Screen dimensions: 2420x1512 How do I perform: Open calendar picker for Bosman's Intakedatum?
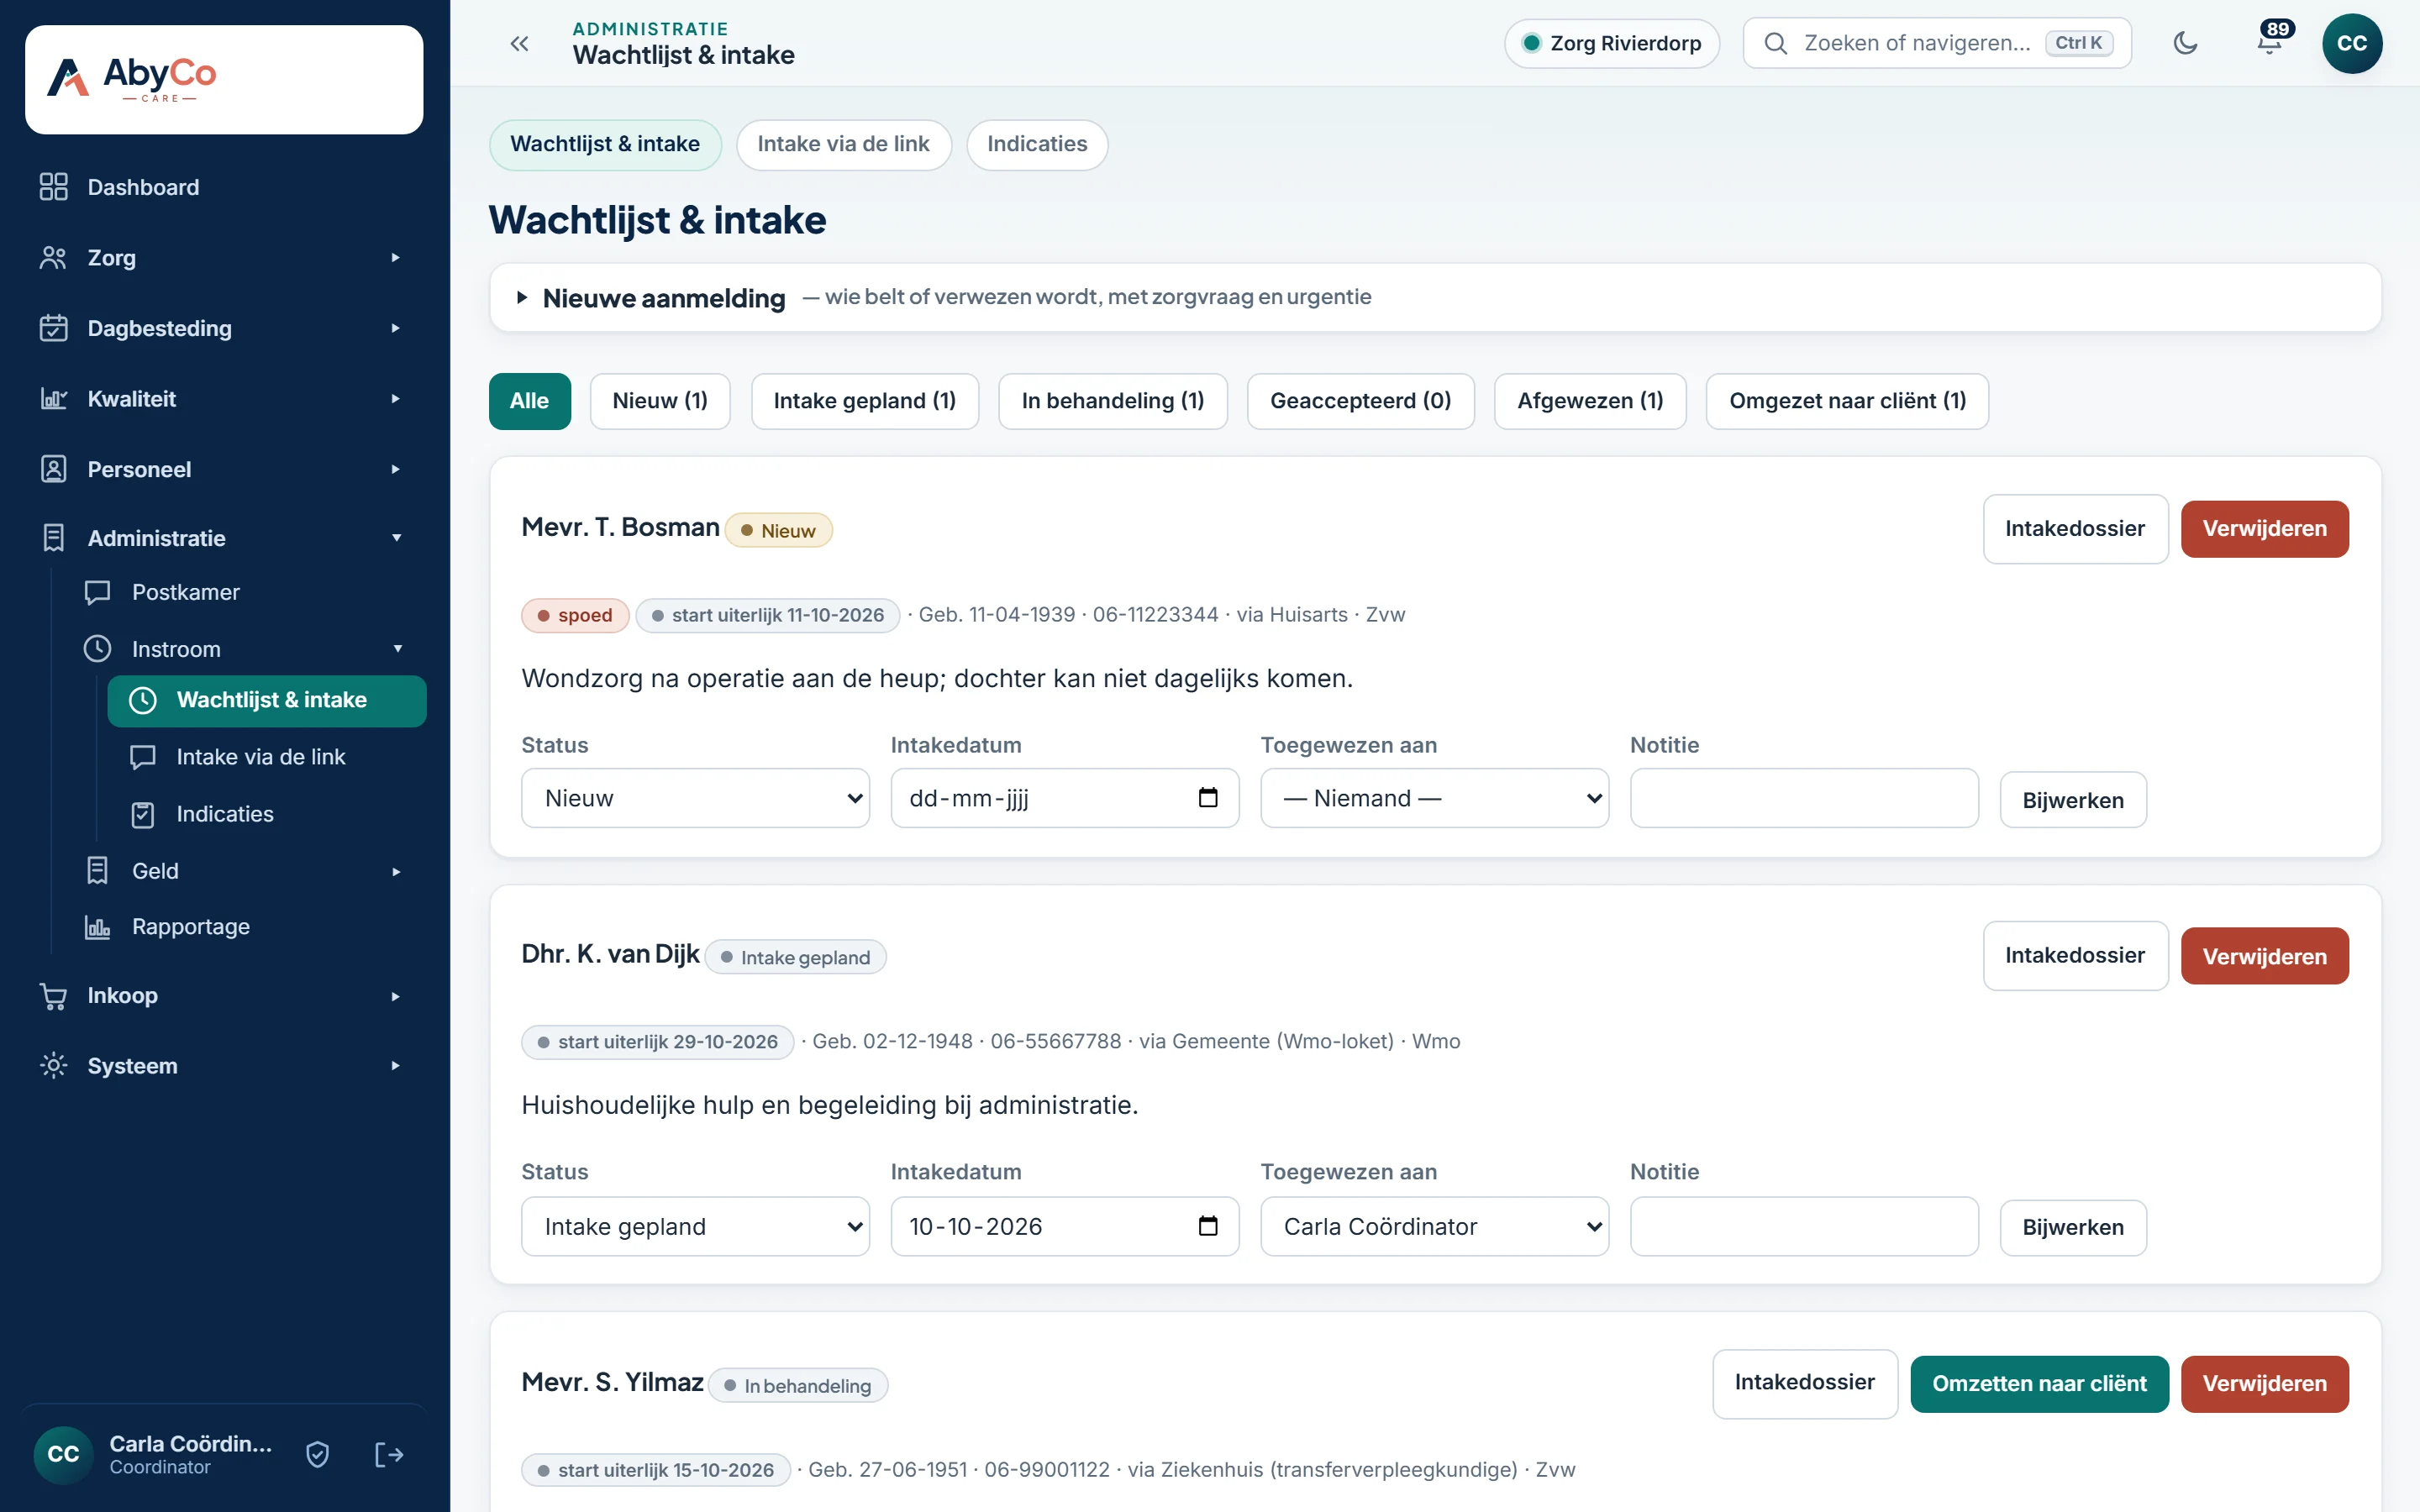(1208, 798)
